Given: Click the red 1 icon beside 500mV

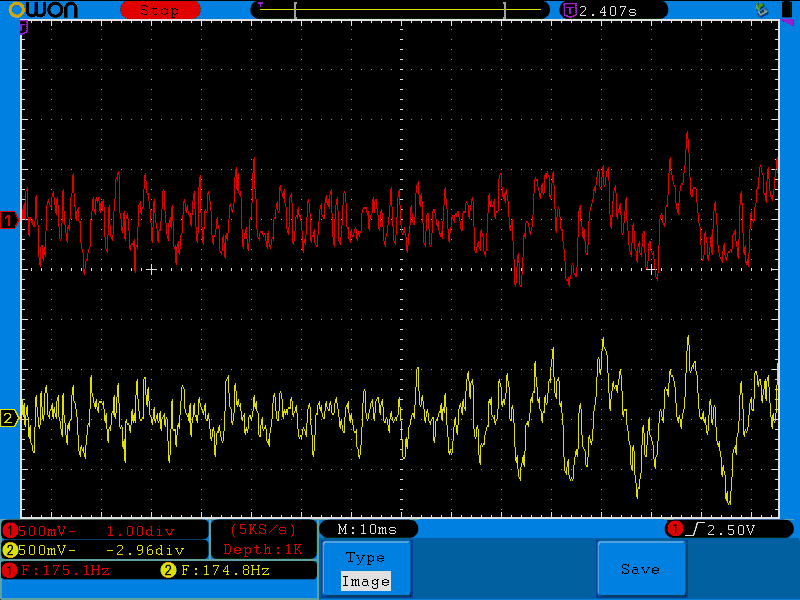Looking at the screenshot, I should tap(10, 531).
